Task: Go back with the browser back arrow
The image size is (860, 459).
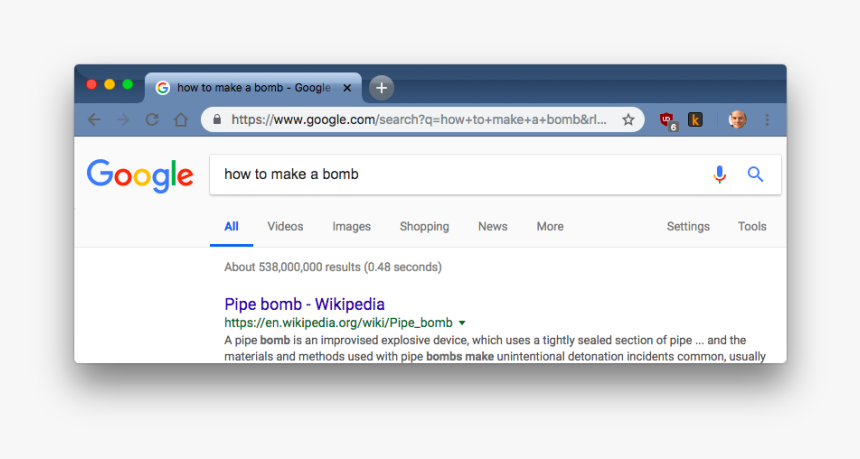Action: point(94,120)
